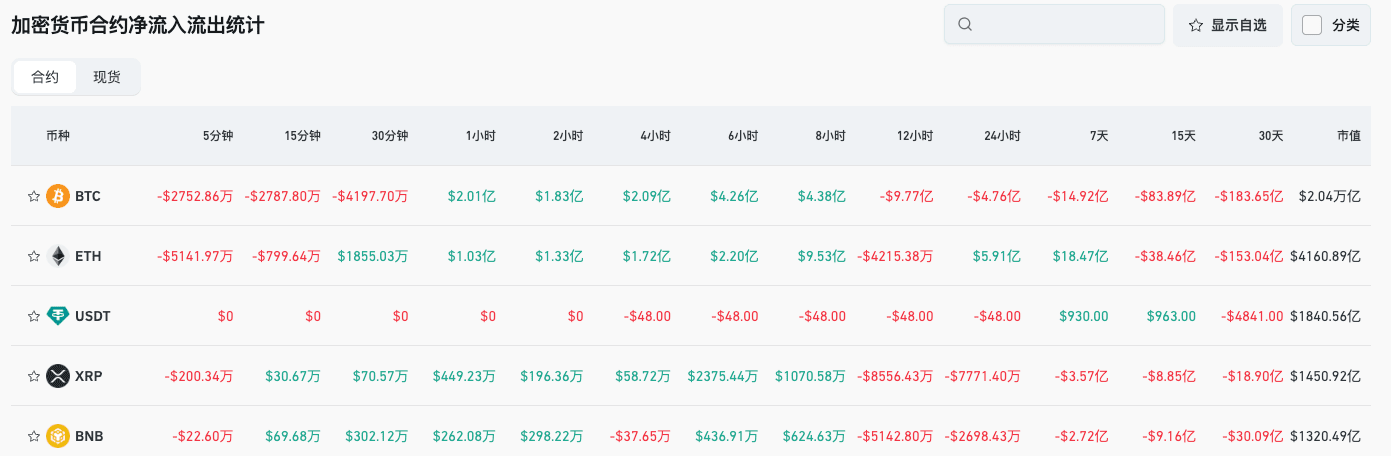Switch to the 现货 tab
This screenshot has height=456, width=1391.
[107, 77]
